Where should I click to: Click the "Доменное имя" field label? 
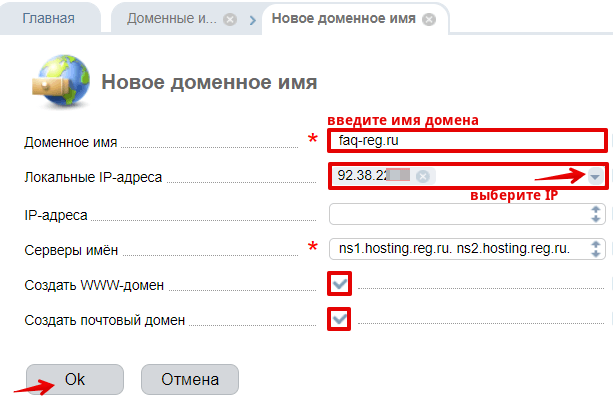(x=64, y=142)
